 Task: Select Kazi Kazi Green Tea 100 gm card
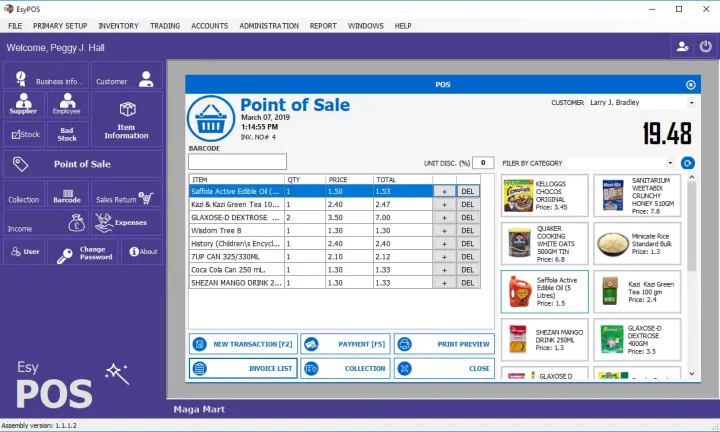(637, 292)
